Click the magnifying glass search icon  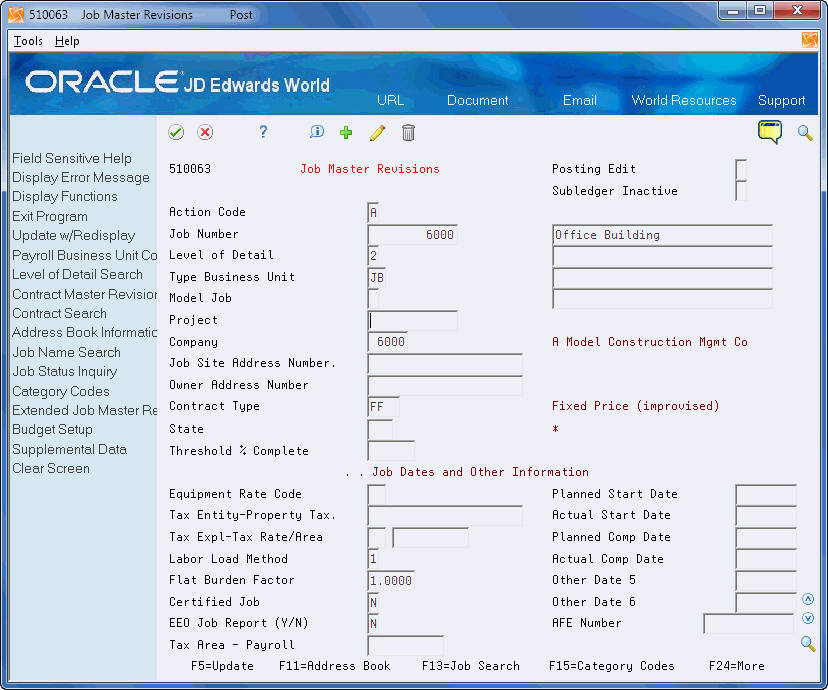[x=804, y=132]
